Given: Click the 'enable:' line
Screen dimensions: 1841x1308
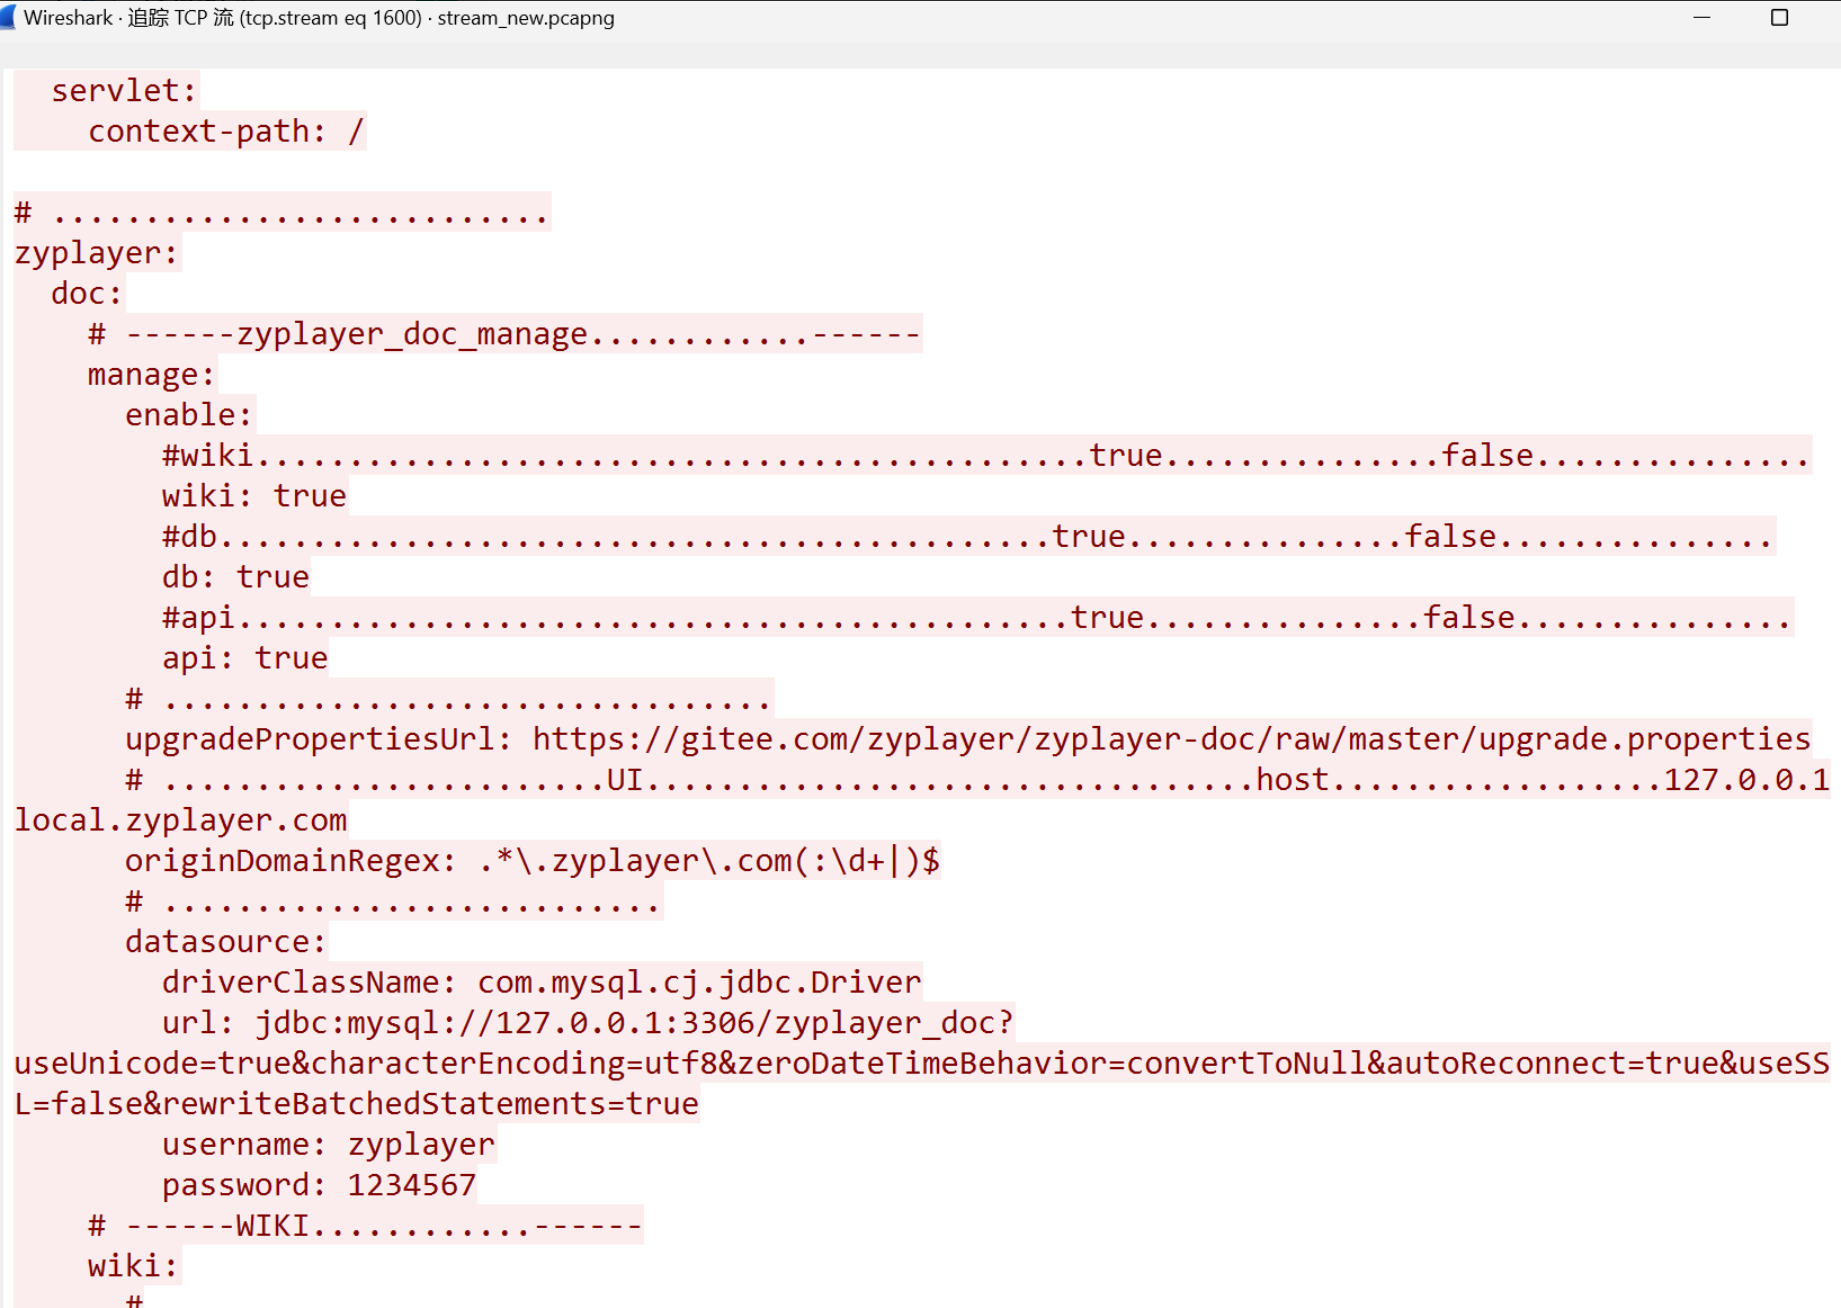Looking at the screenshot, I should click(189, 415).
